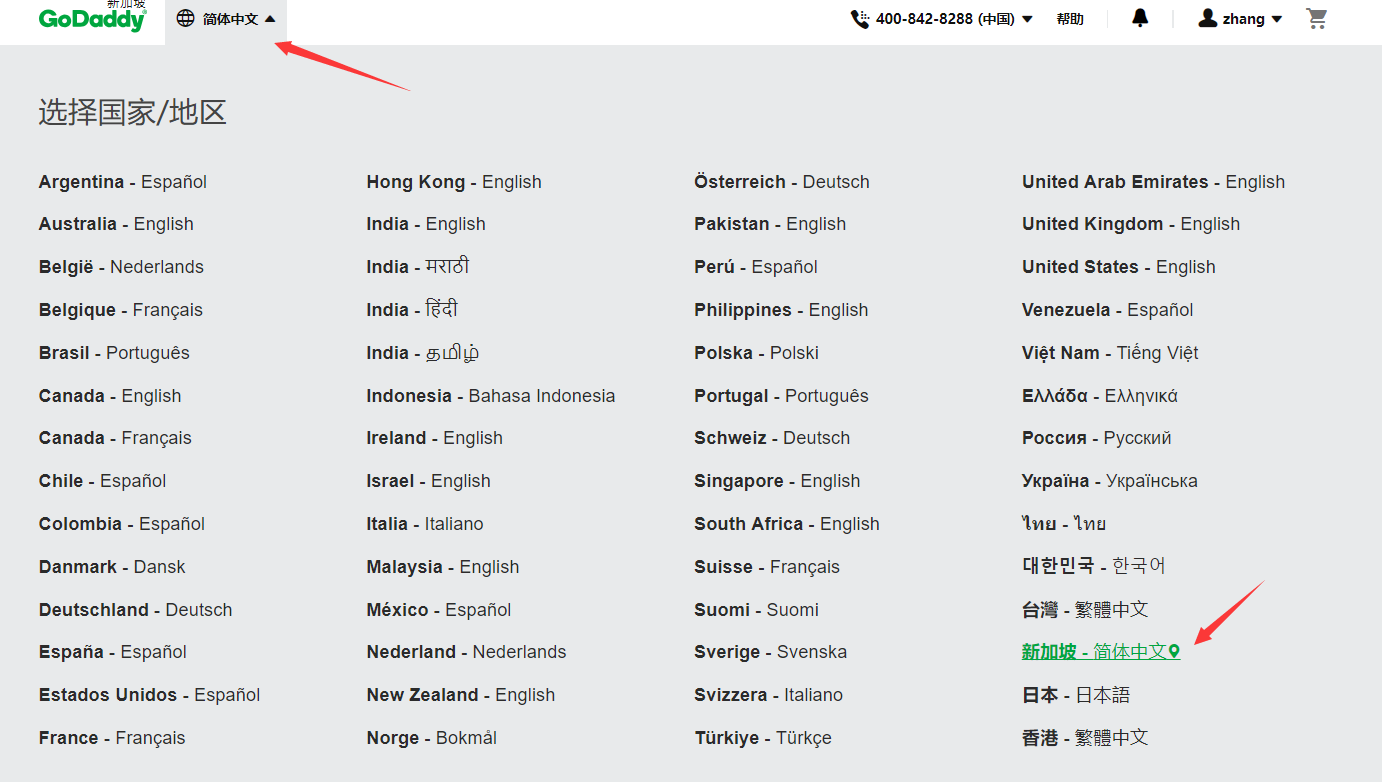The image size is (1382, 782).
Task: Select Argentina - Español
Action: (x=123, y=182)
